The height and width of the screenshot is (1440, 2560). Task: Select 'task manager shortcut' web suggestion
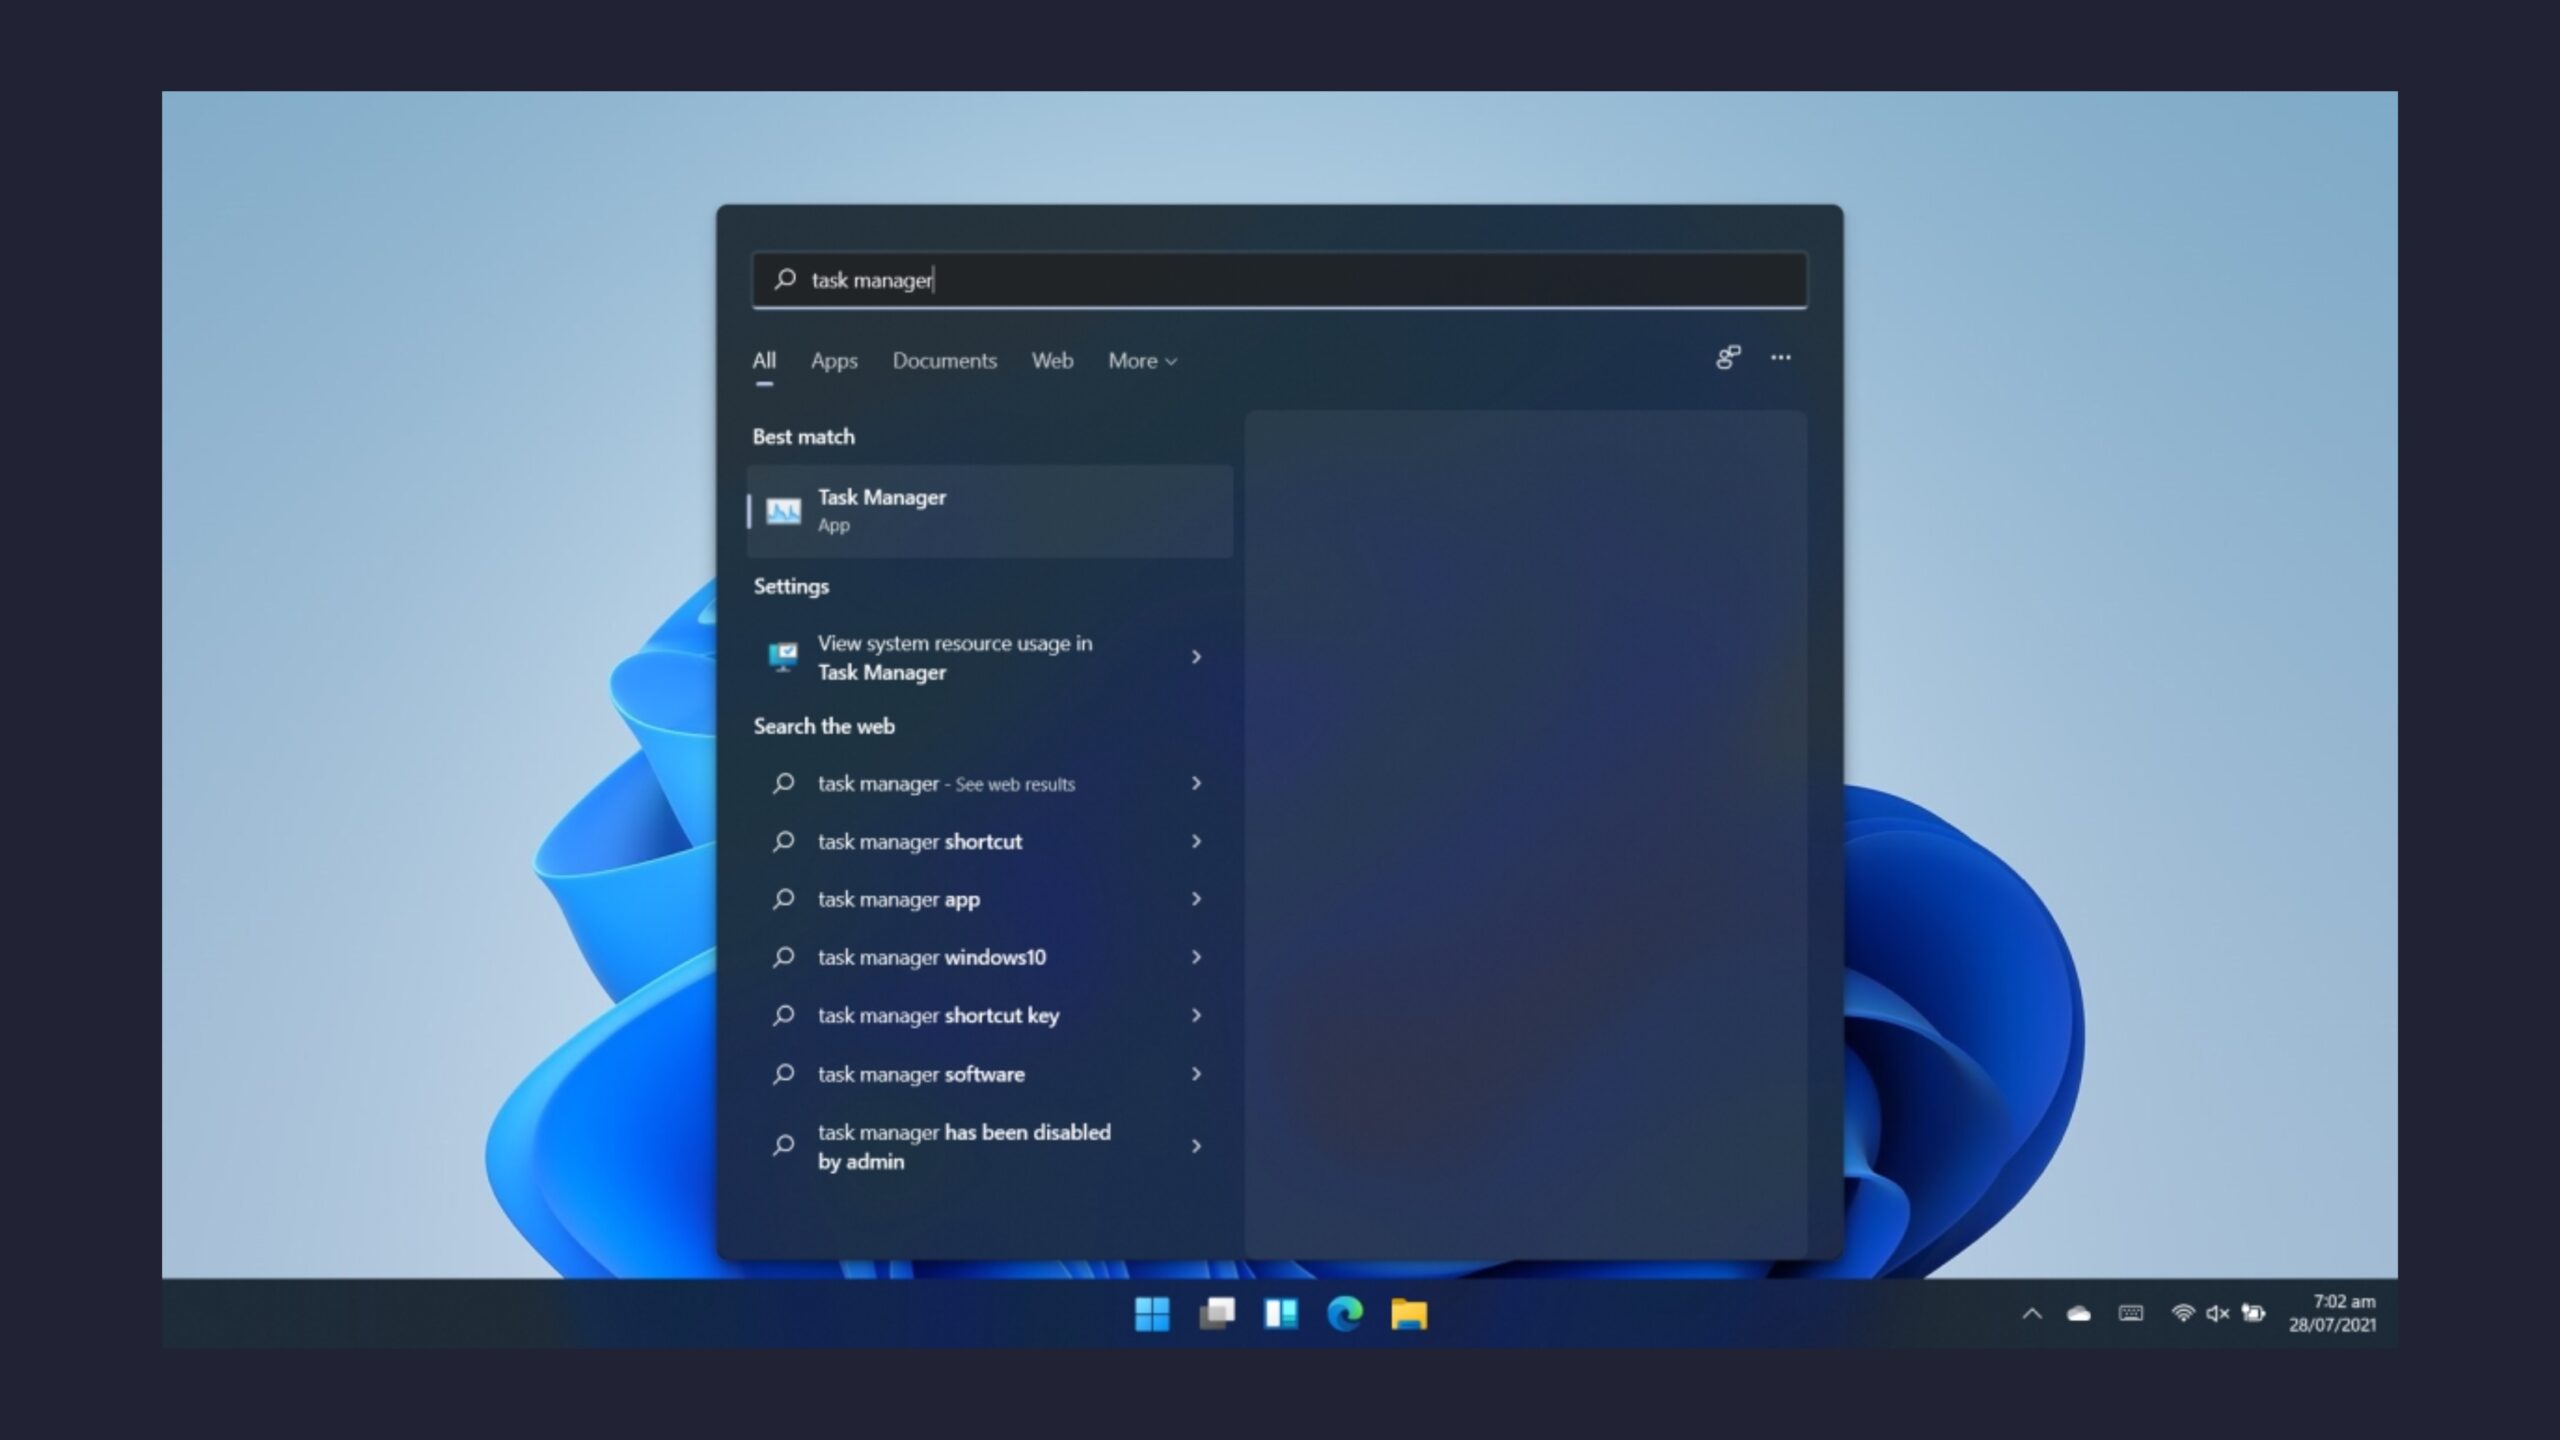pos(989,841)
